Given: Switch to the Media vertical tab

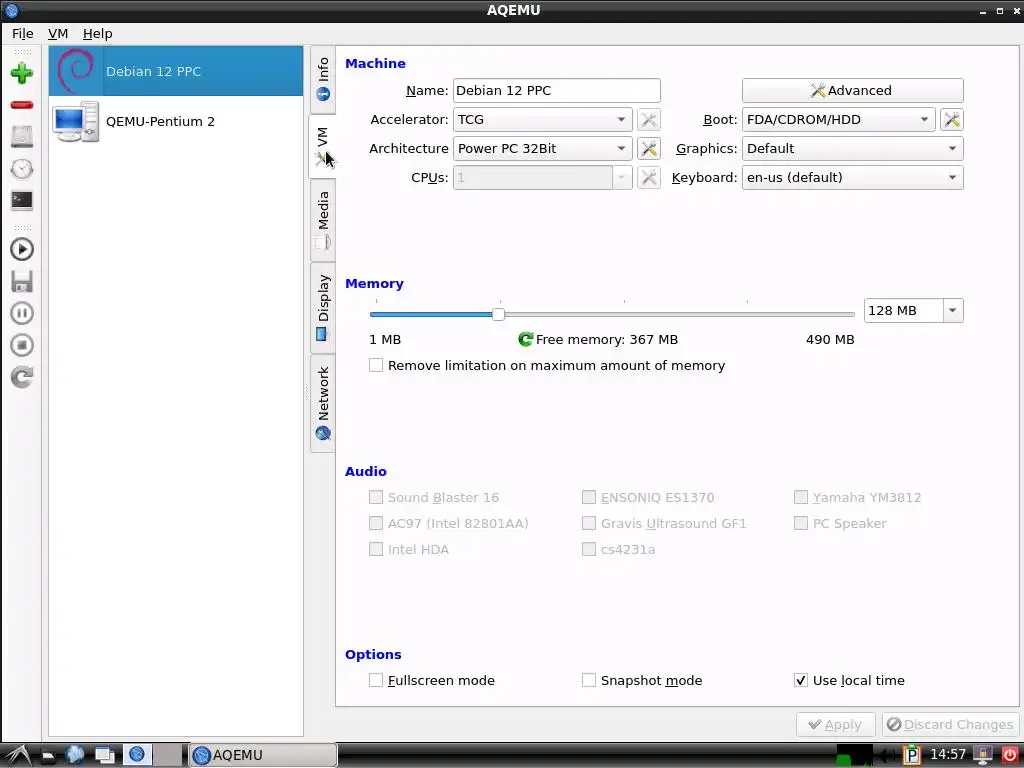Looking at the screenshot, I should point(323,221).
